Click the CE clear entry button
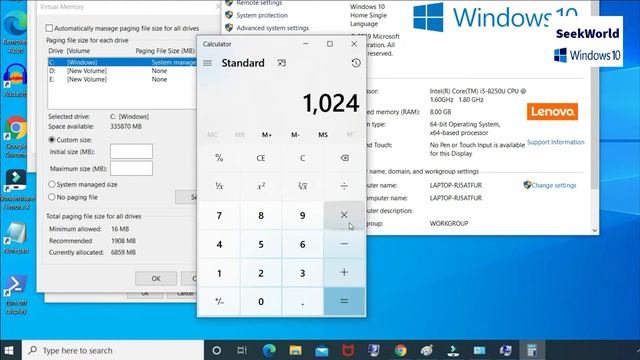The width and height of the screenshot is (640, 360). [261, 158]
